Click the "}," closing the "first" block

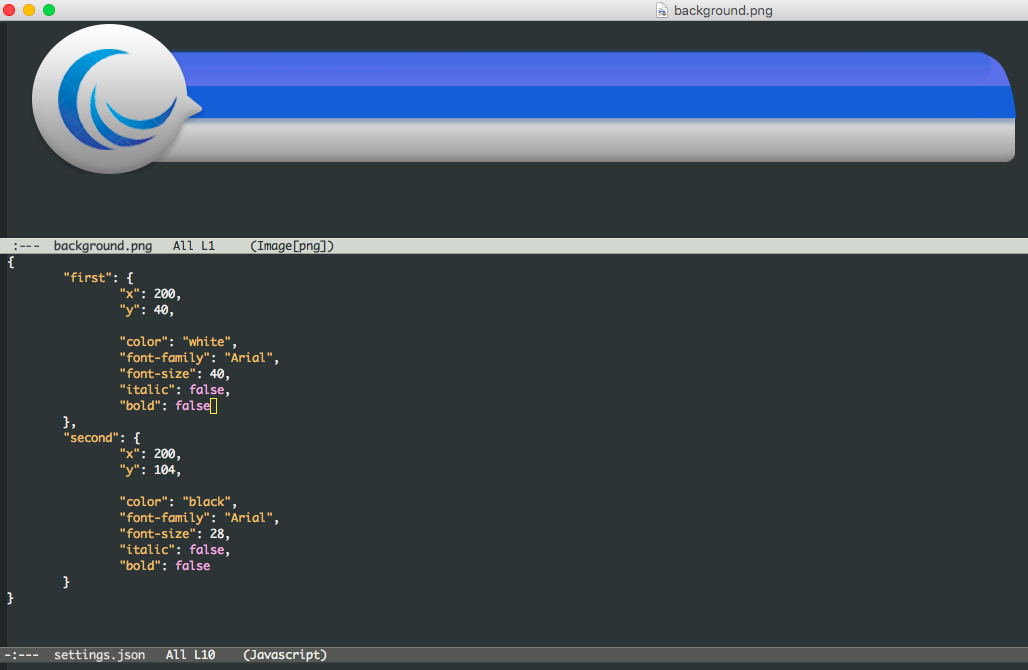69,422
